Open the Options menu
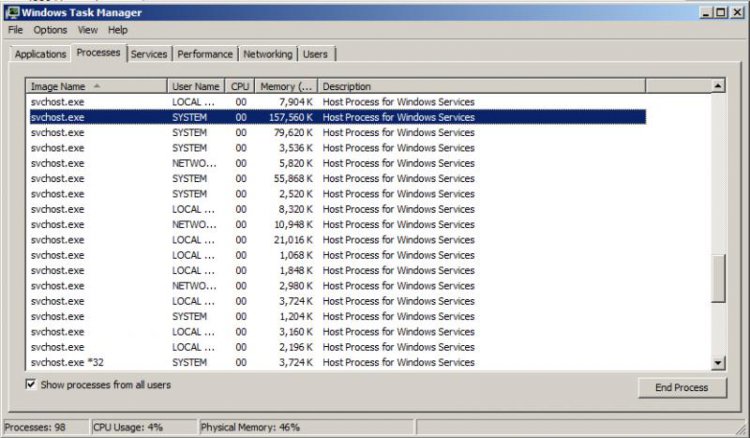 [50, 30]
